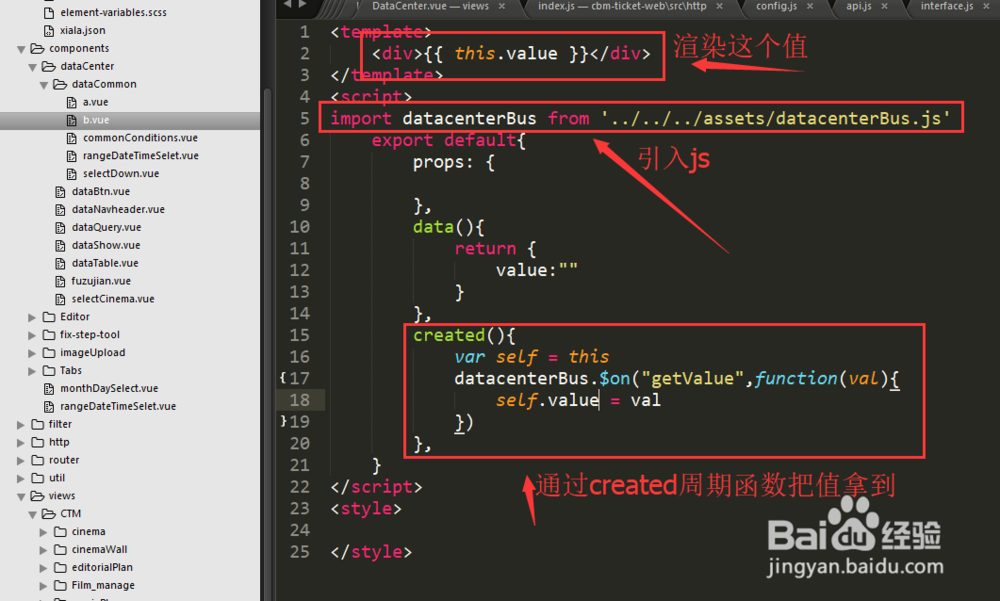The height and width of the screenshot is (601, 1000).
Task: Open dataNavheader.vue file
Action: click(x=118, y=209)
